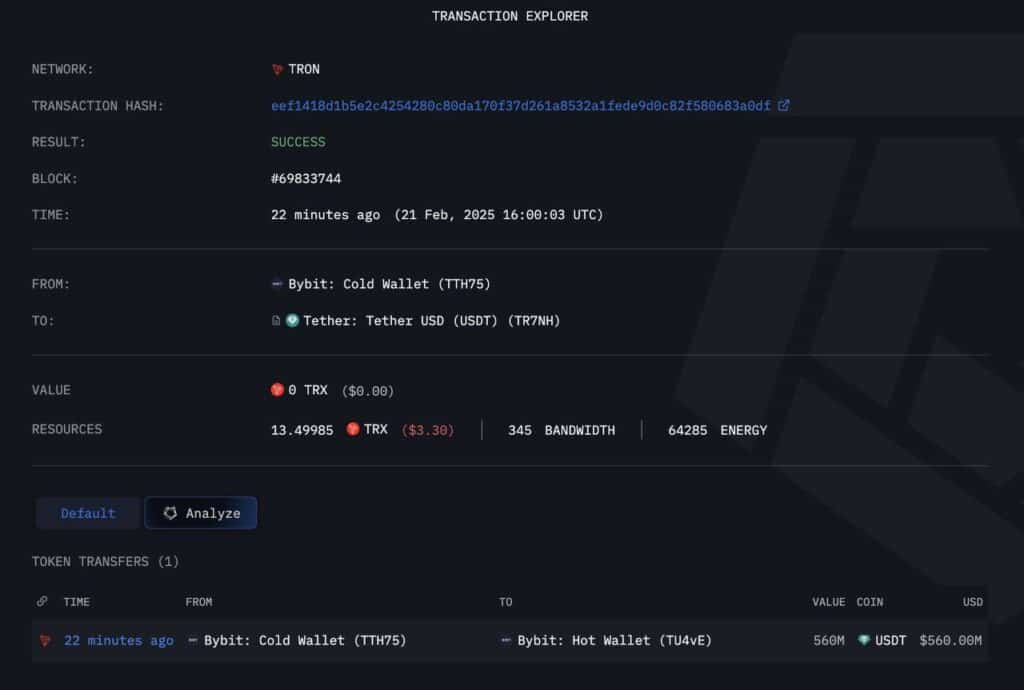1024x690 pixels.
Task: Click the COIN column header
Action: 870,602
